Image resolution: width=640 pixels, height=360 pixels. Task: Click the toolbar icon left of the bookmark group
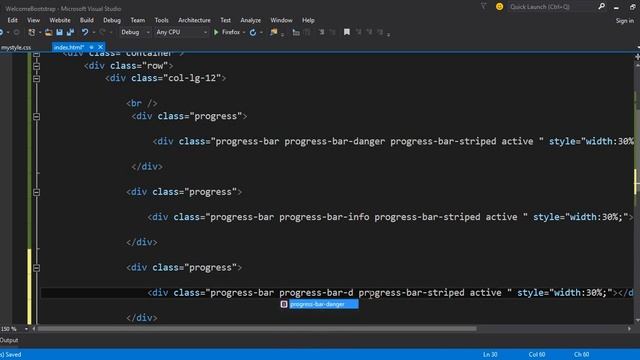332,32
